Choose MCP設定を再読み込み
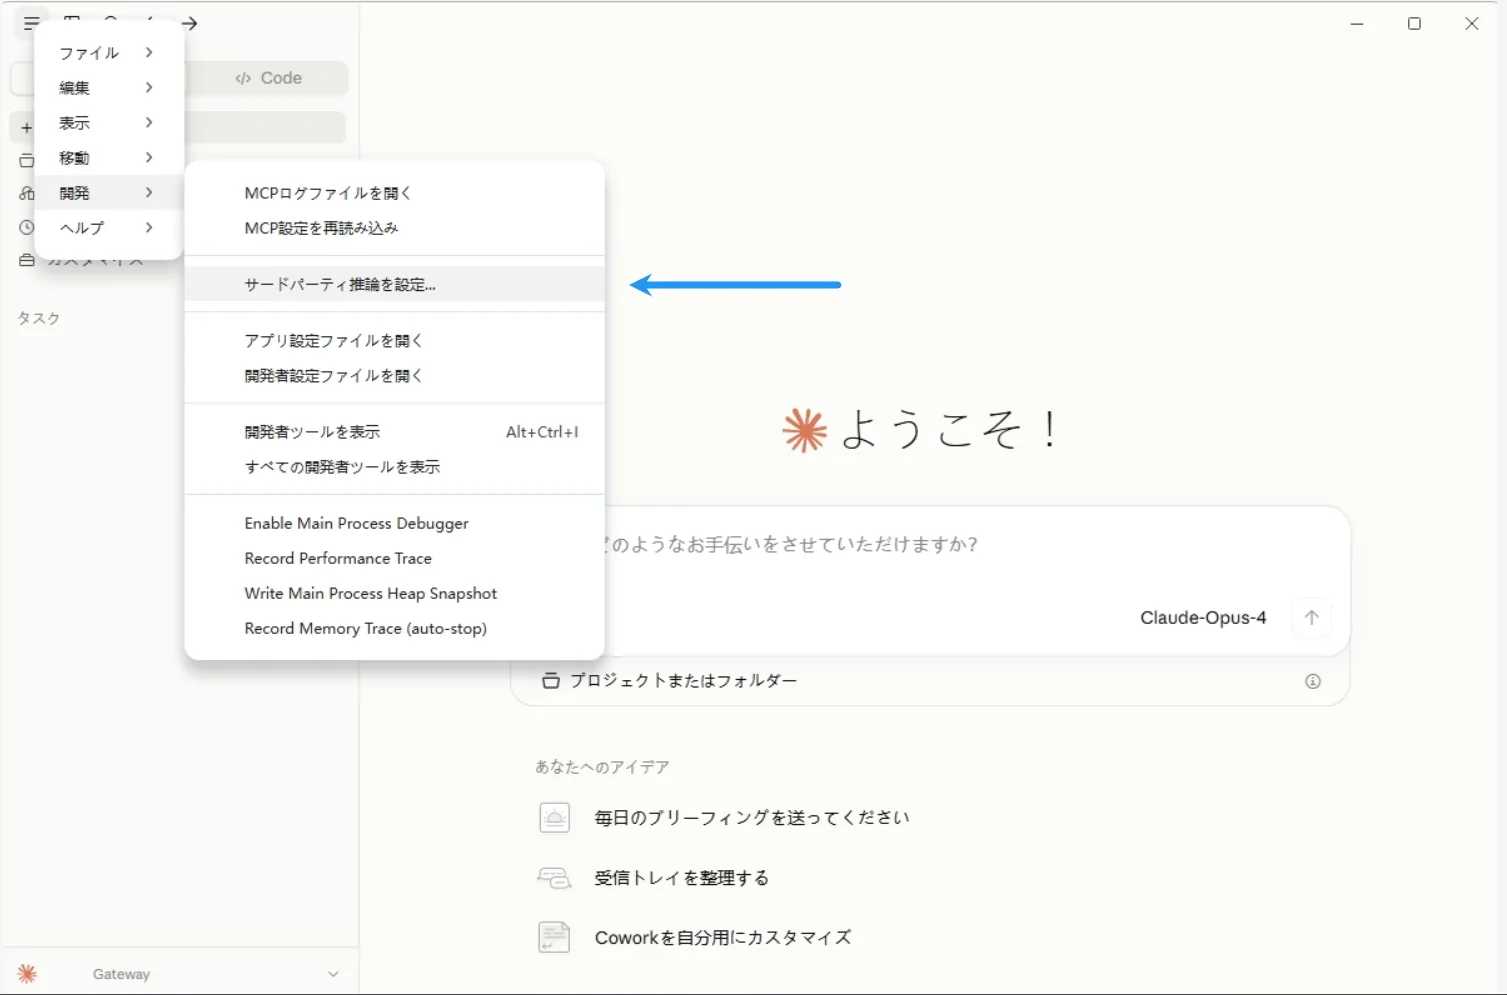 point(395,228)
